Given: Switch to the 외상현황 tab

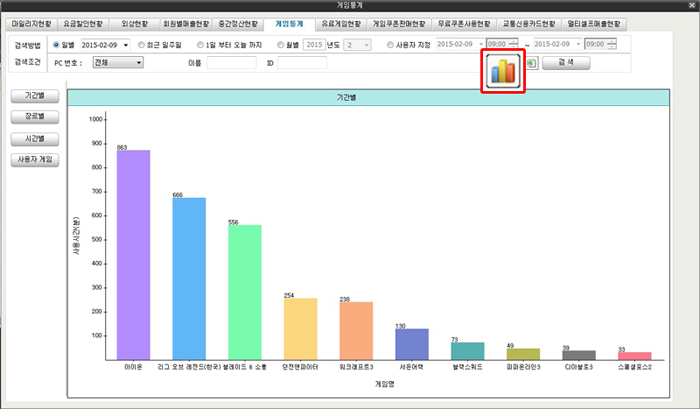Looking at the screenshot, I should [134, 24].
